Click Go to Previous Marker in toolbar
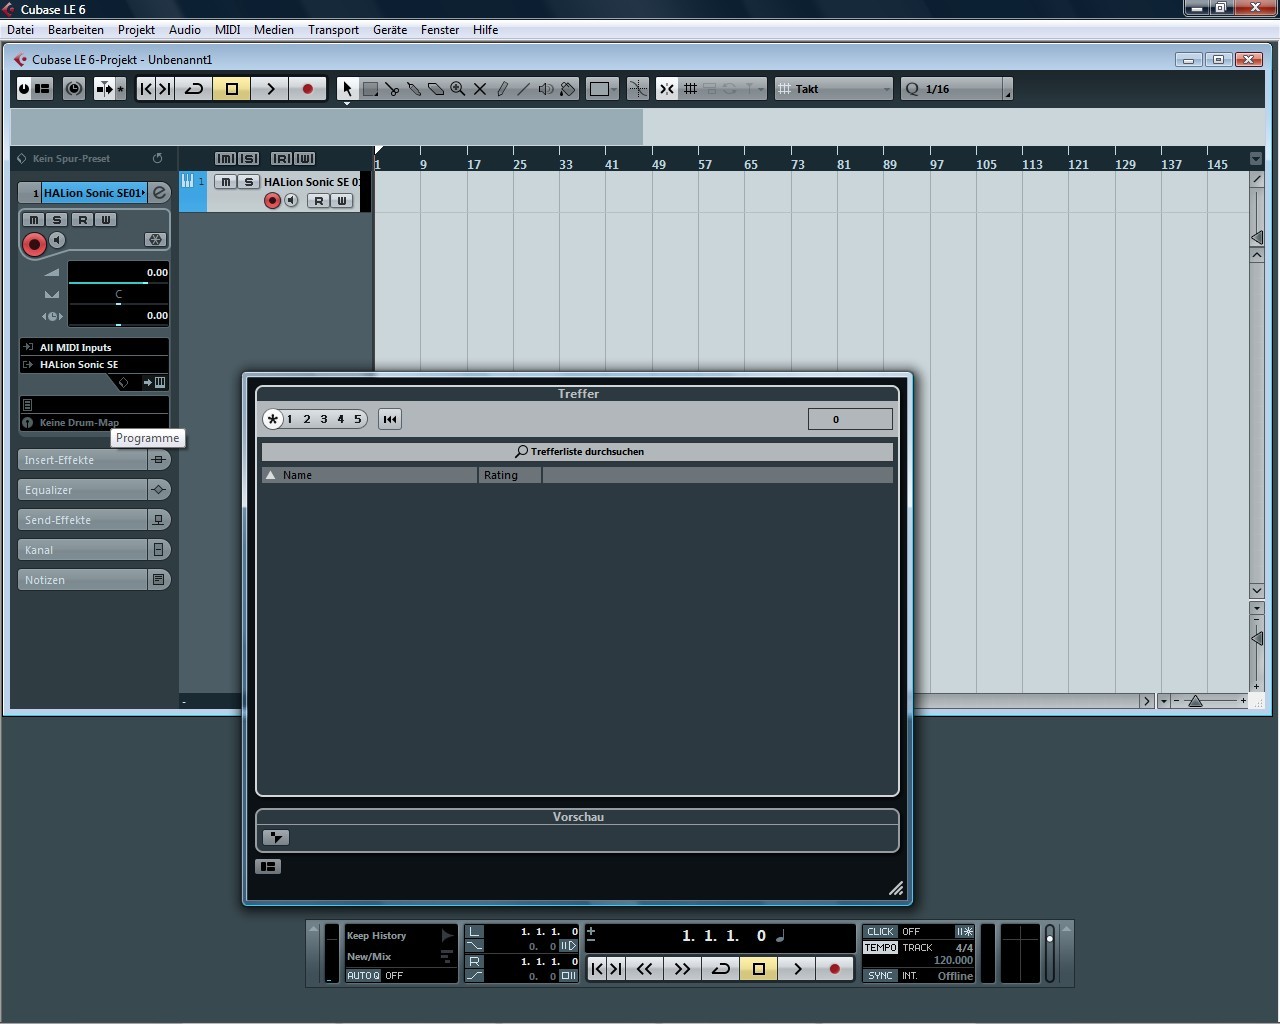This screenshot has height=1024, width=1280. click(x=146, y=89)
